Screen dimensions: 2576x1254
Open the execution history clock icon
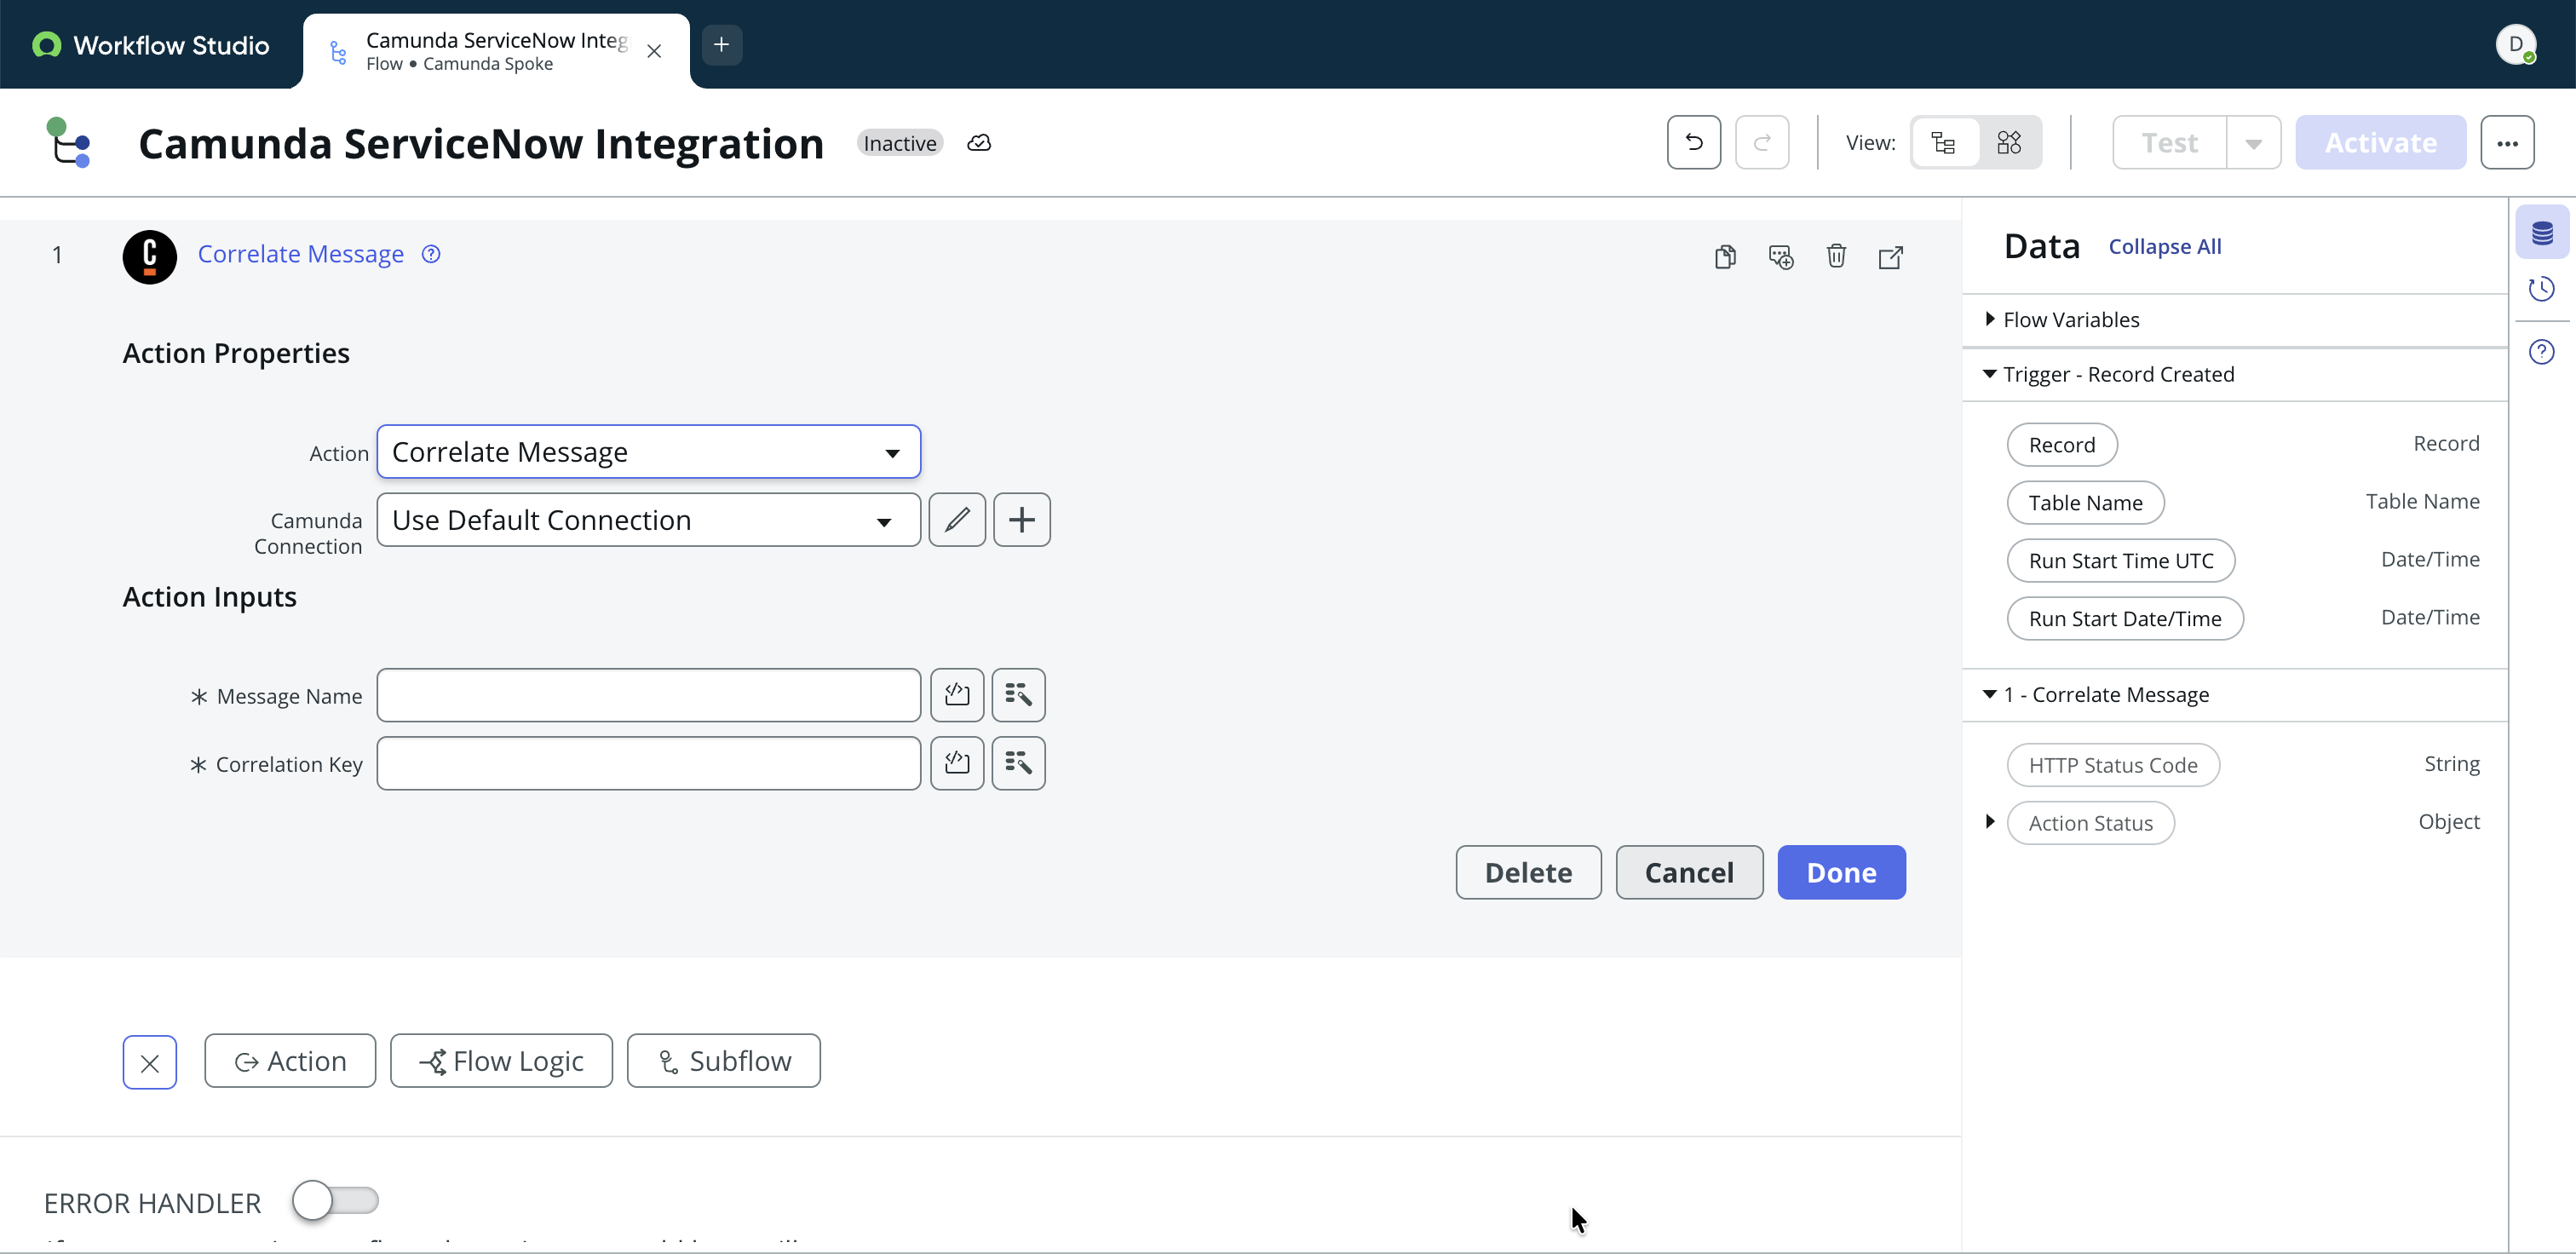(x=2543, y=289)
